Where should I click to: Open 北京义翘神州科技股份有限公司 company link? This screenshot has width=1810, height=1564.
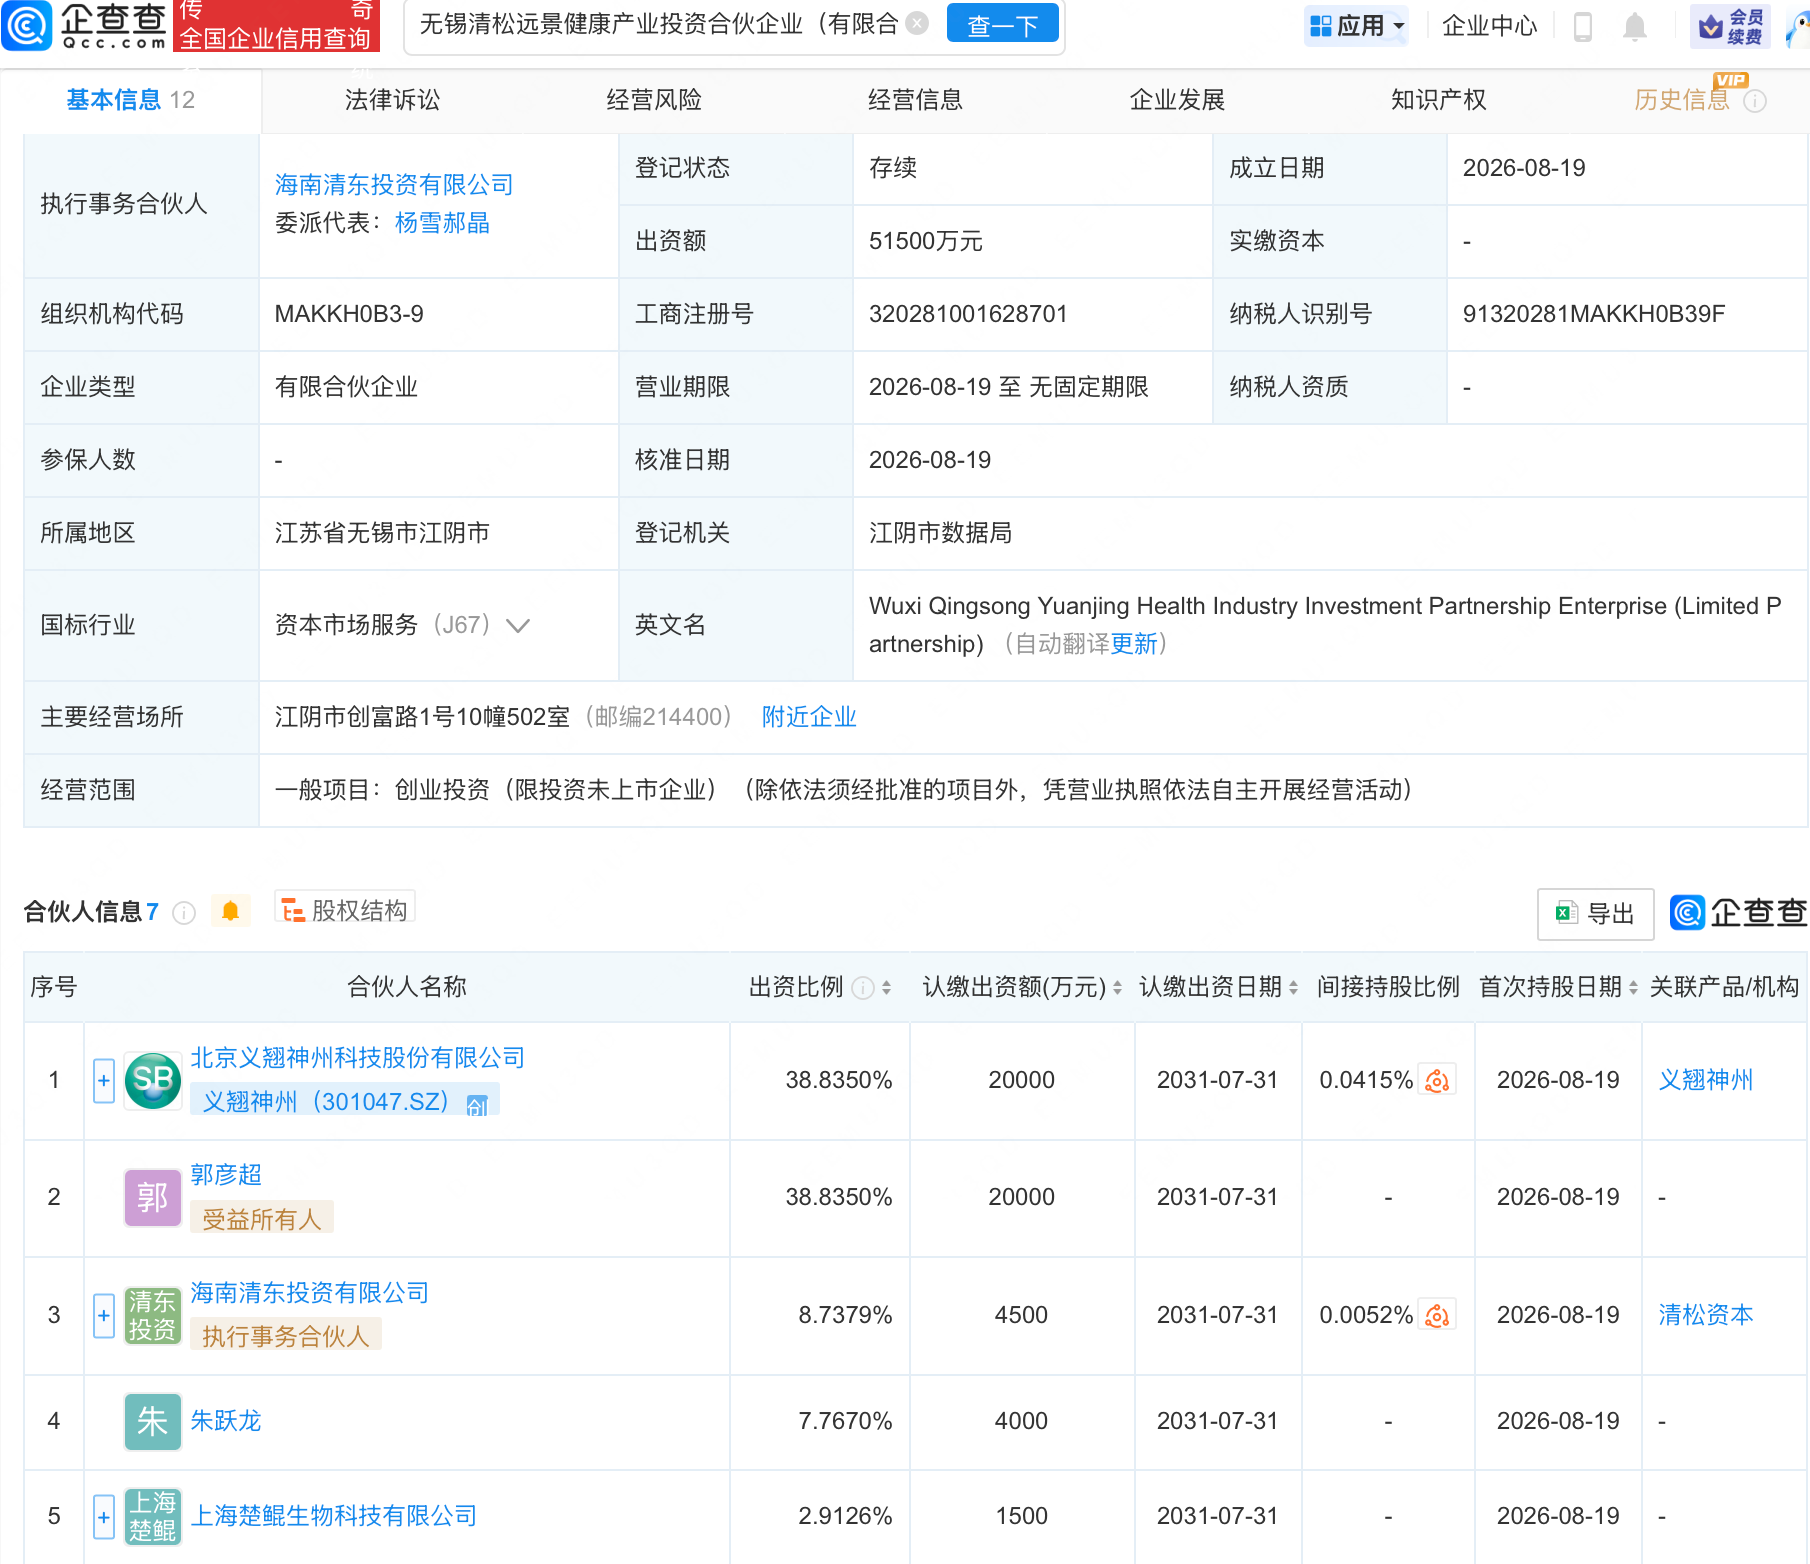(x=358, y=1058)
